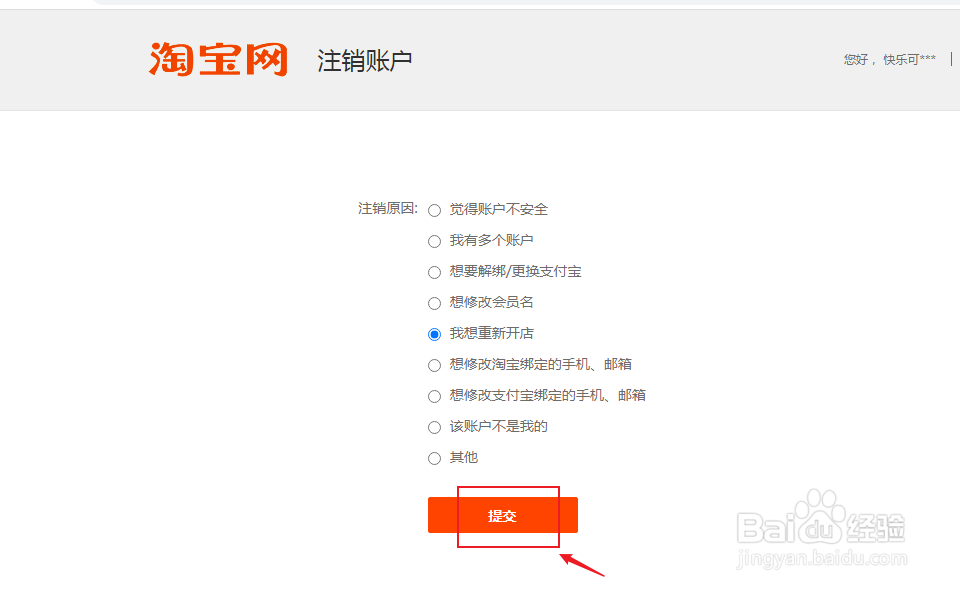This screenshot has height=591, width=960.
Task: Click the checked 我想重新开店 radio circle
Action: (434, 334)
